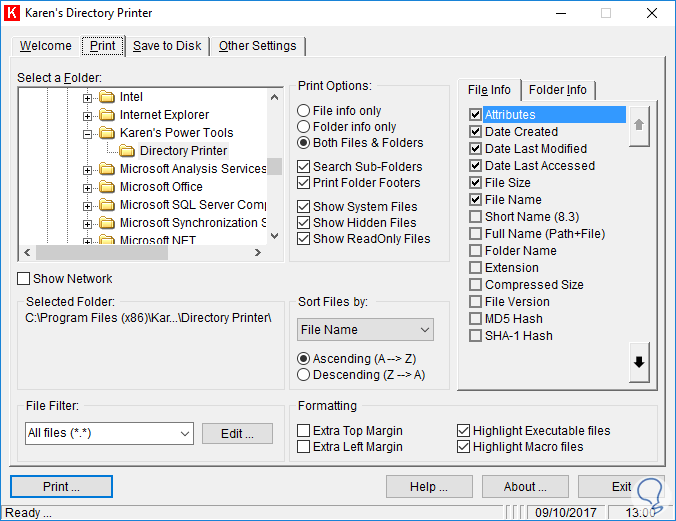676x521 pixels.
Task: Click folder tree scroll down arrow
Action: [274, 236]
